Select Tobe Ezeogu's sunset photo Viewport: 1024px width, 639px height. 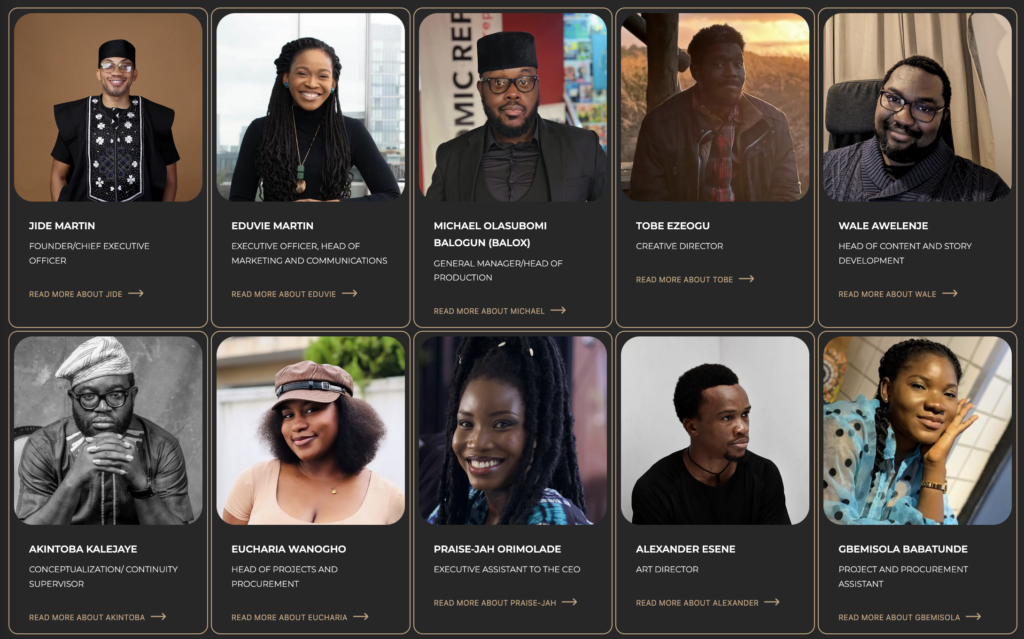pos(715,107)
